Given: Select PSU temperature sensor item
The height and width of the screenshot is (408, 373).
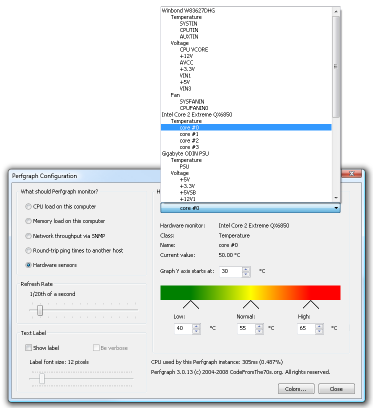Looking at the screenshot, I should (184, 167).
